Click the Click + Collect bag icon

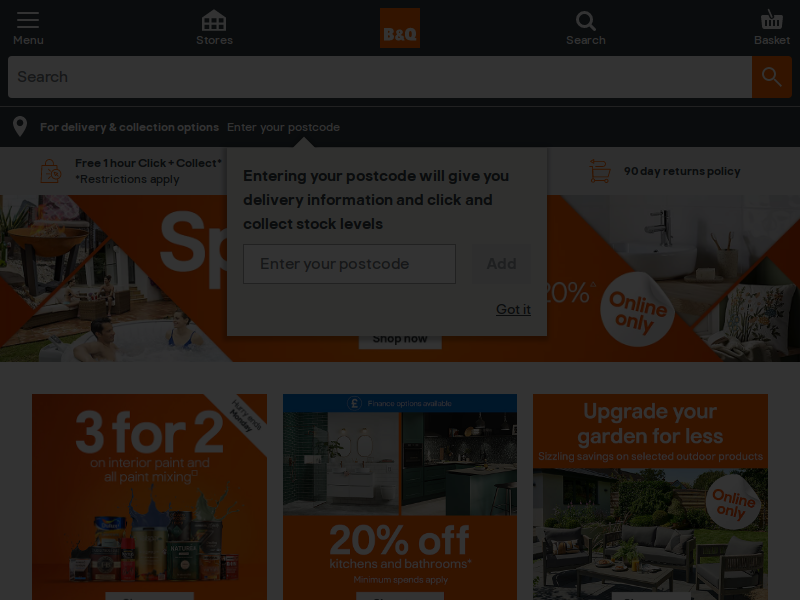point(51,171)
